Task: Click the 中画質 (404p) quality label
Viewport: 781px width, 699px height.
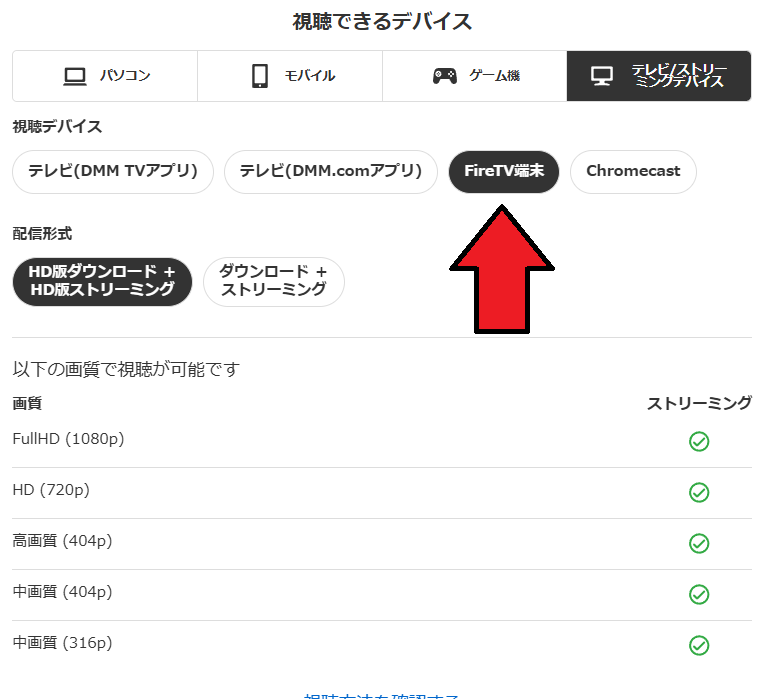Action: tap(62, 592)
